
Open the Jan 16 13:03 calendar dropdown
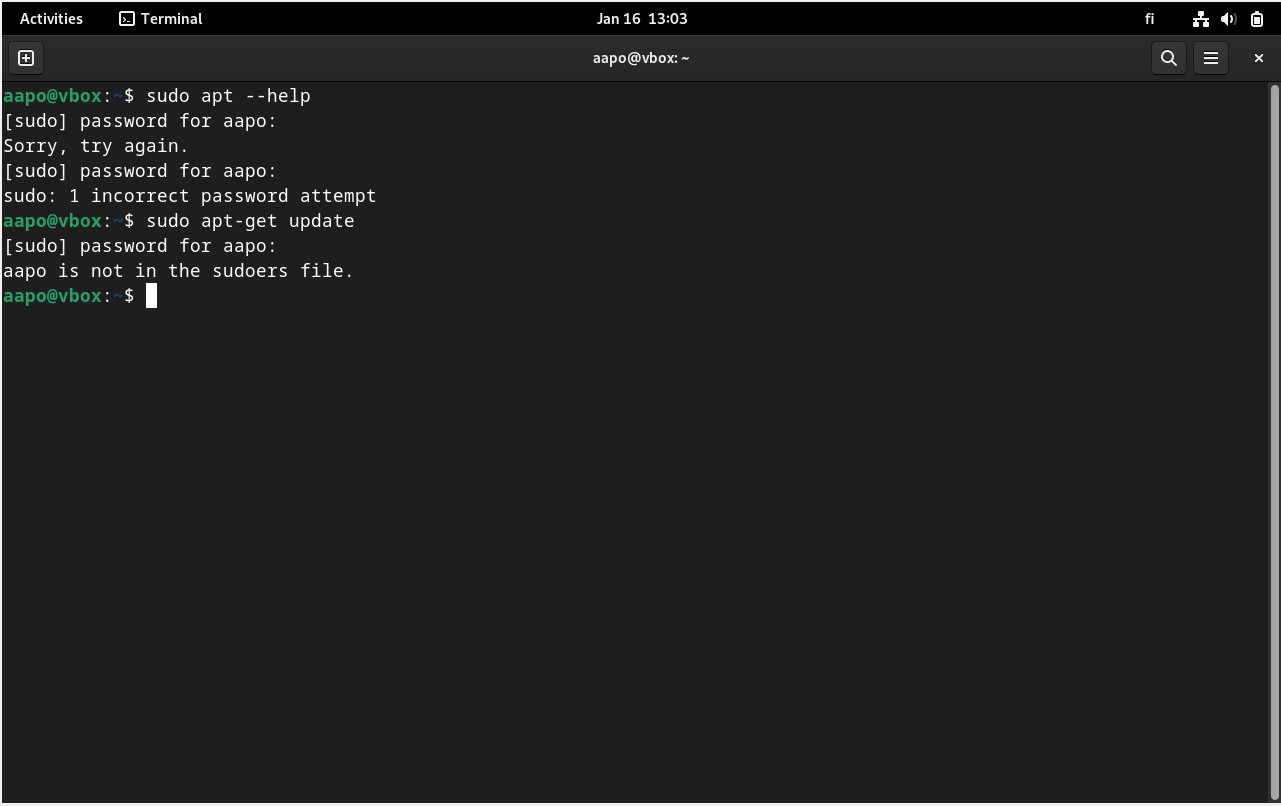click(642, 19)
